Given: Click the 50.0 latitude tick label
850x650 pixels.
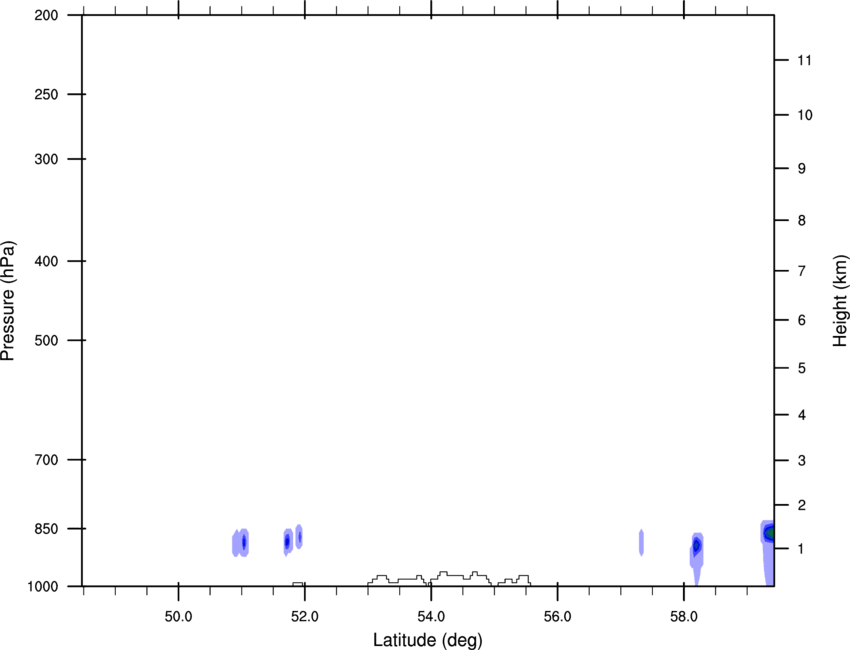Looking at the screenshot, I should [178, 617].
